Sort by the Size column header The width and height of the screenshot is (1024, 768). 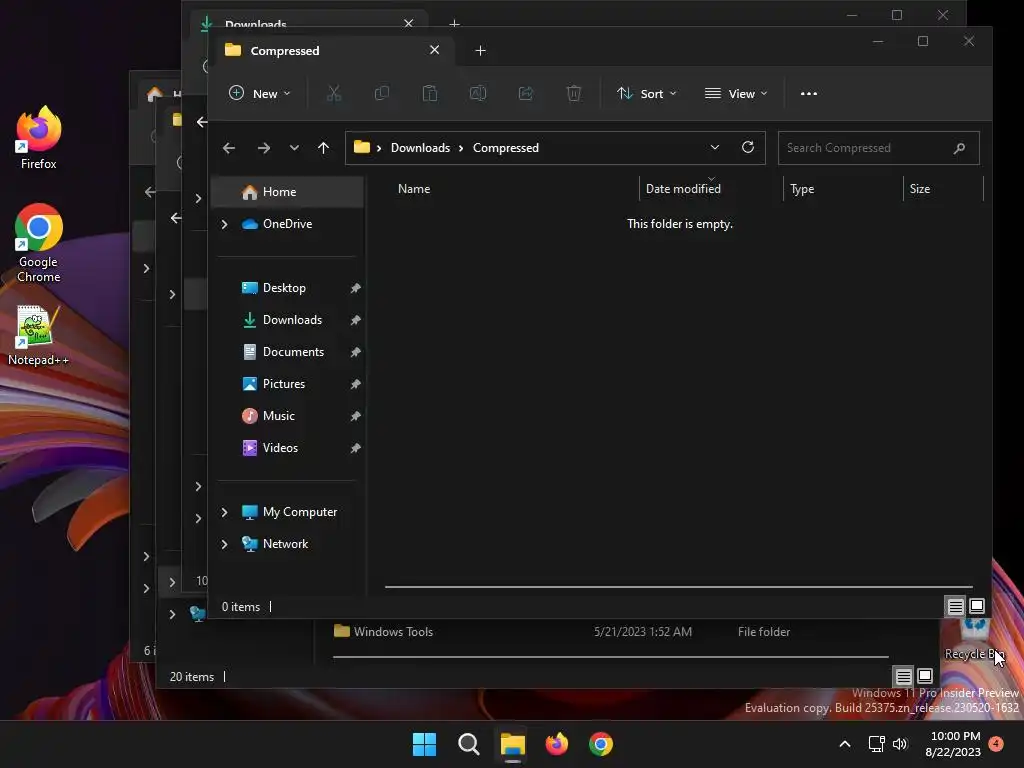pyautogui.click(x=920, y=189)
